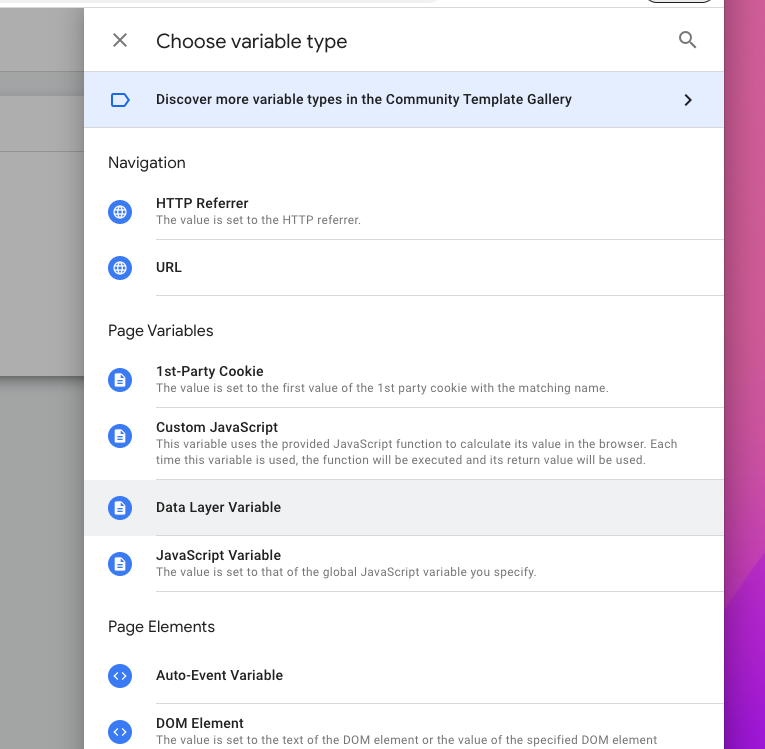Click the Auto-Event Variable code icon
This screenshot has height=749, width=765.
120,676
